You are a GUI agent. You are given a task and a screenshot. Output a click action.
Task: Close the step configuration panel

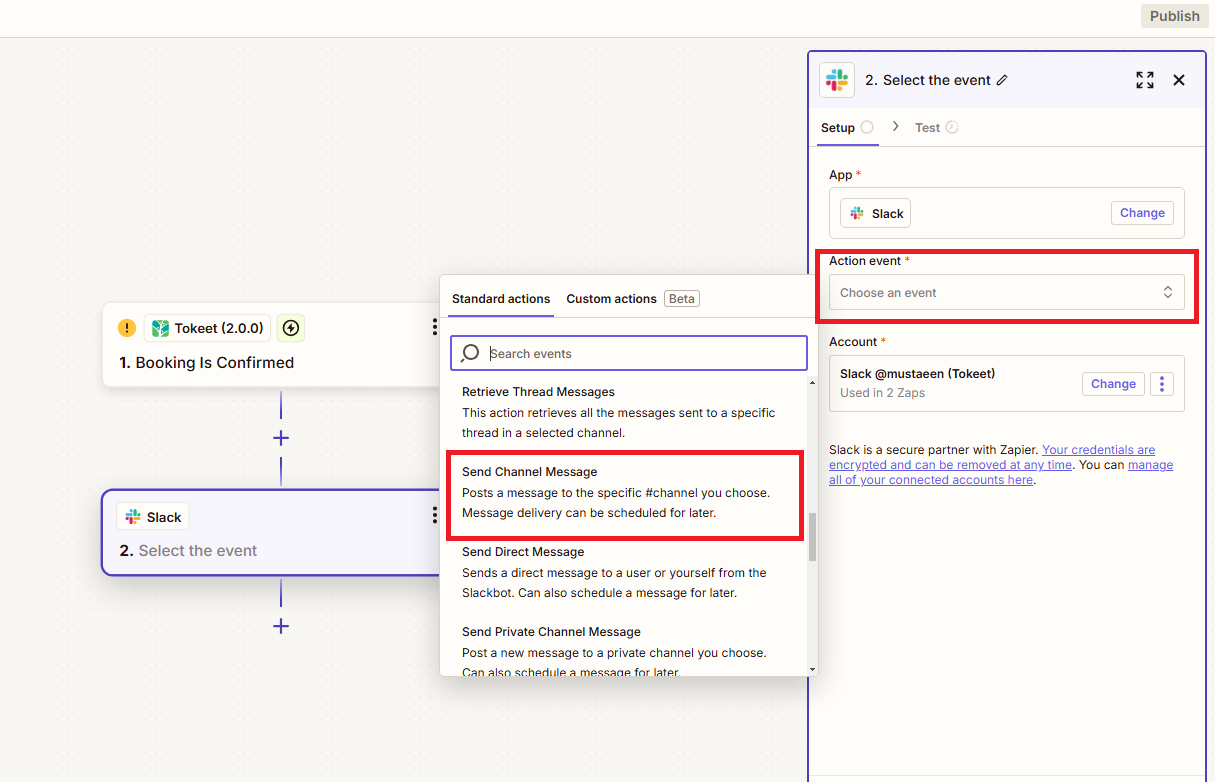(x=1179, y=80)
